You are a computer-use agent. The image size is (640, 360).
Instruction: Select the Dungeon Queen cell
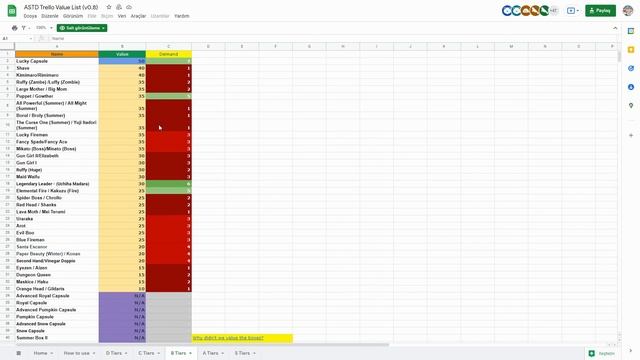pyautogui.click(x=57, y=275)
